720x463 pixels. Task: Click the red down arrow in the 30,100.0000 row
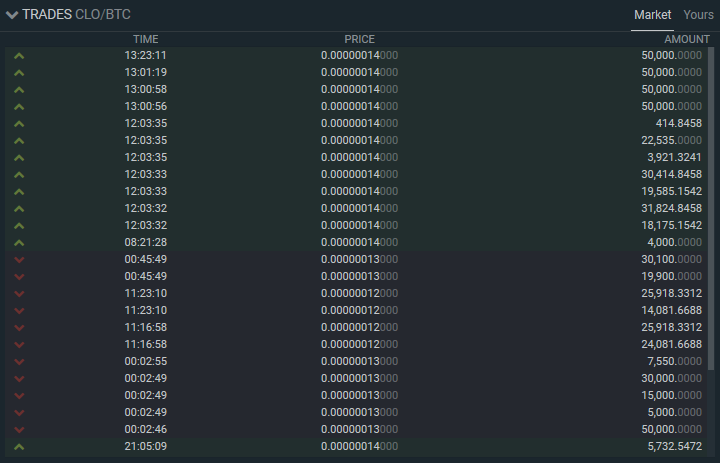pyautogui.click(x=19, y=260)
